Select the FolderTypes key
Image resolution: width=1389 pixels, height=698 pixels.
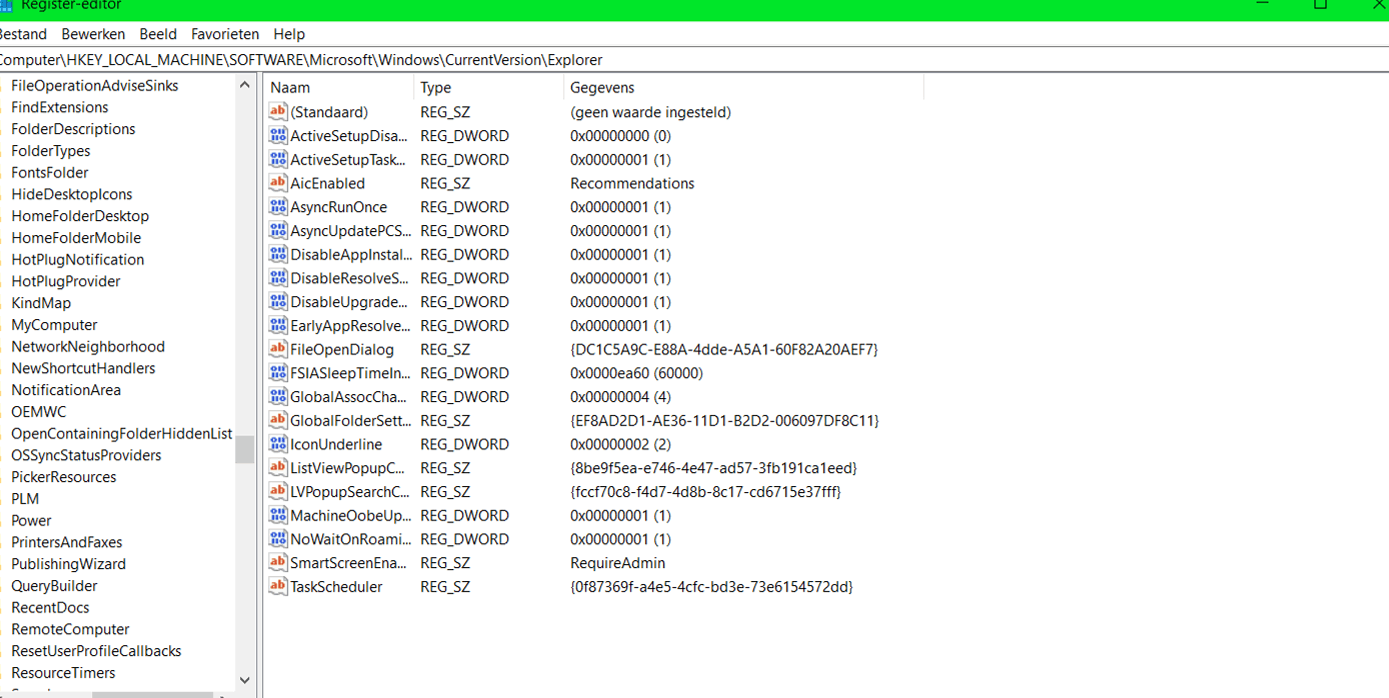point(51,151)
